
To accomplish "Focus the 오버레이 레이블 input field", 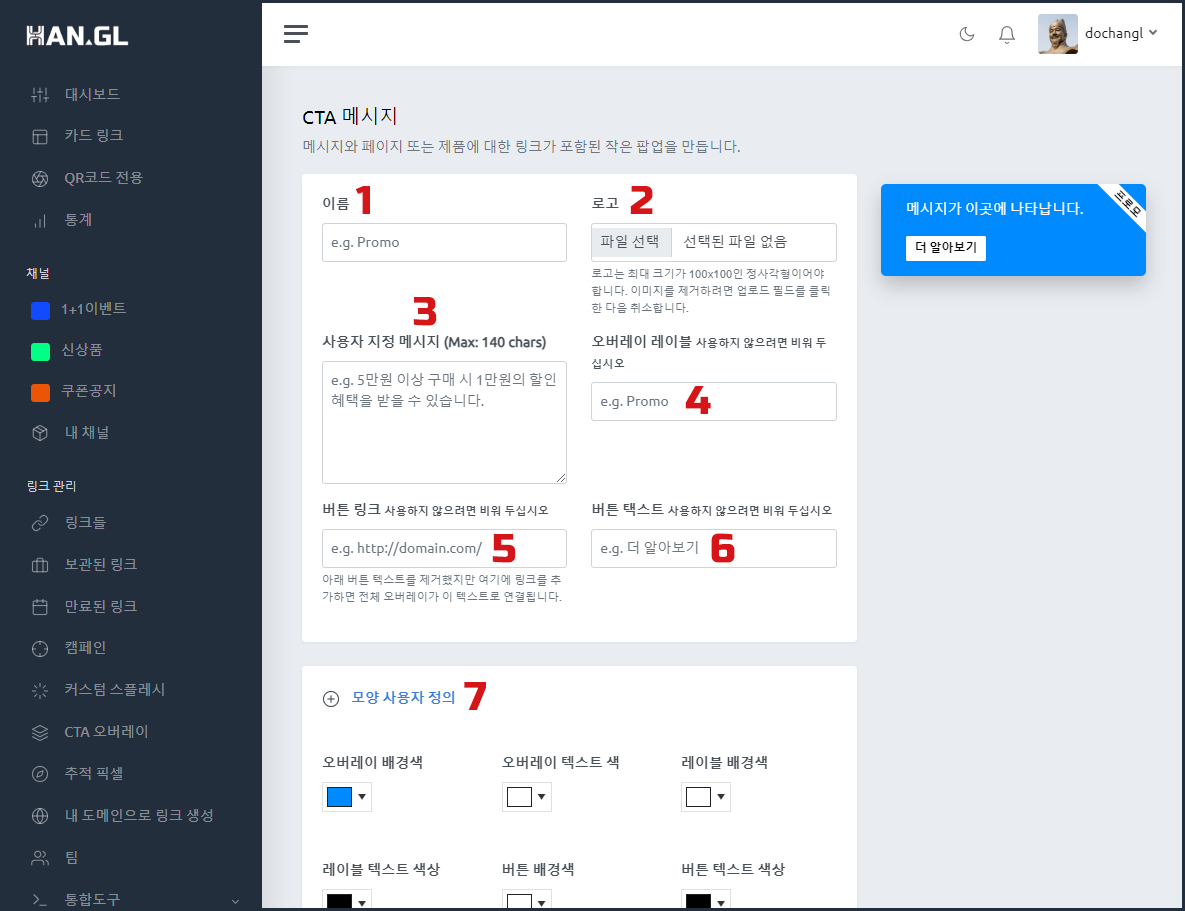I will [x=713, y=401].
